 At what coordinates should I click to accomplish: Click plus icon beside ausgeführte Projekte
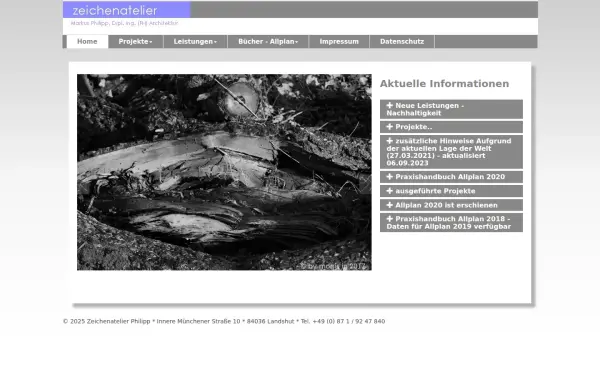[x=390, y=191]
